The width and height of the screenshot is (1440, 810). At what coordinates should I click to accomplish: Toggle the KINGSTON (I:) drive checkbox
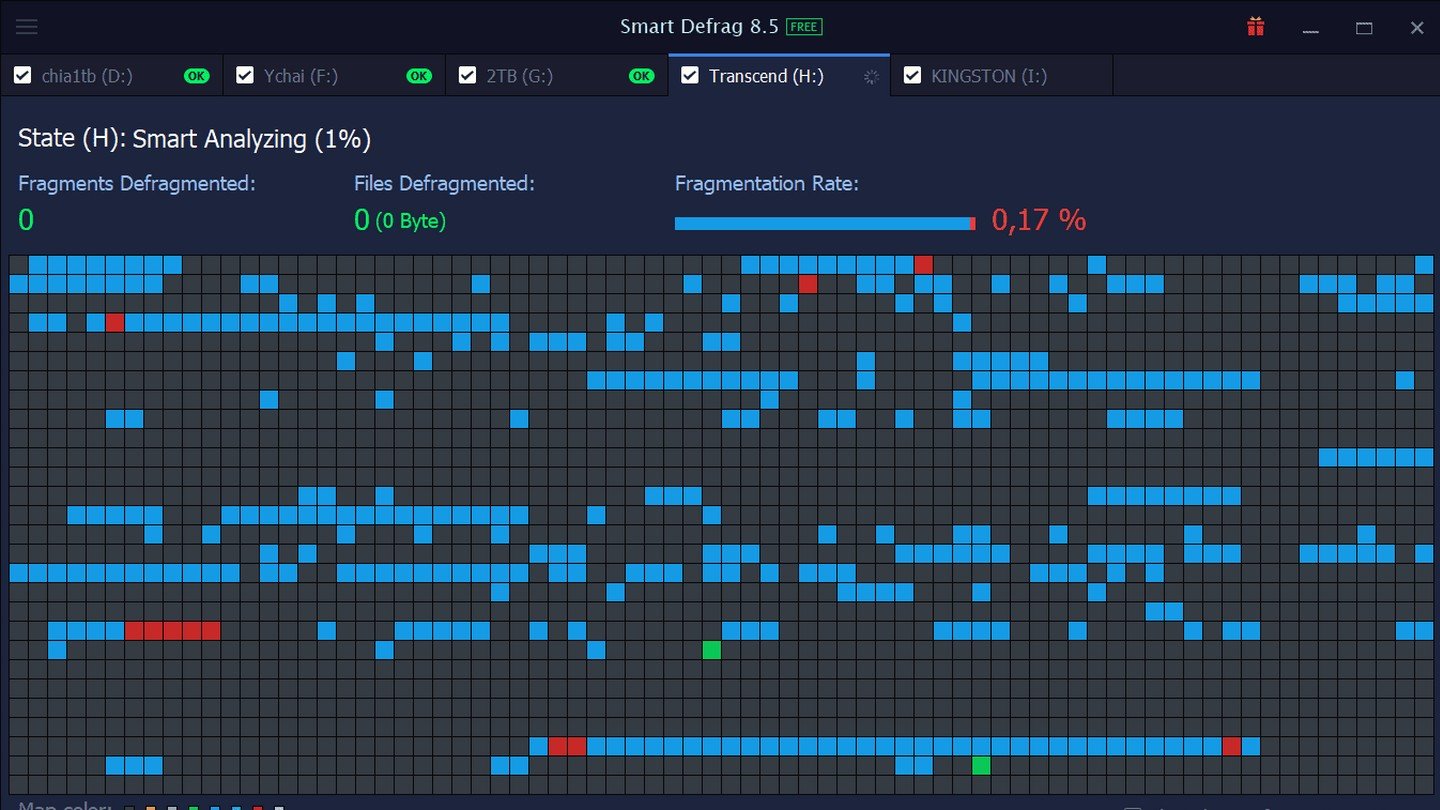(x=912, y=76)
